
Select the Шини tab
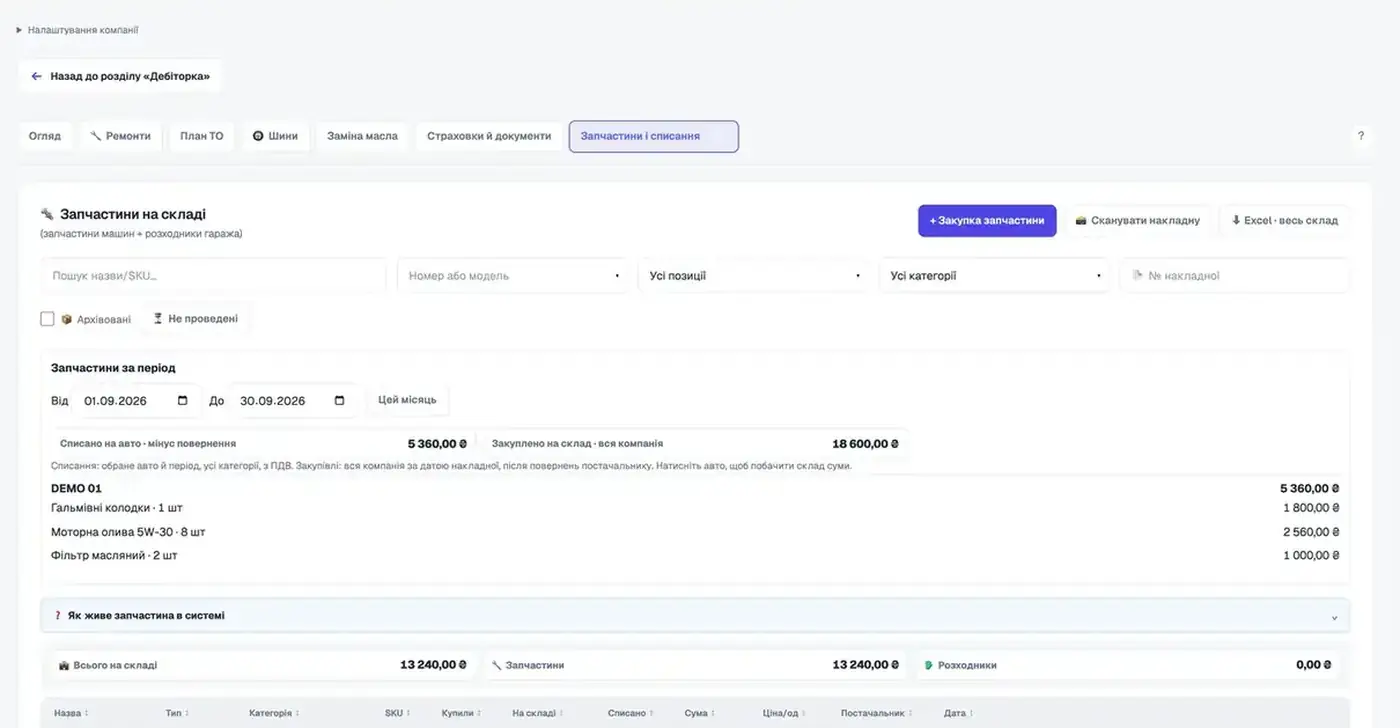(x=275, y=136)
